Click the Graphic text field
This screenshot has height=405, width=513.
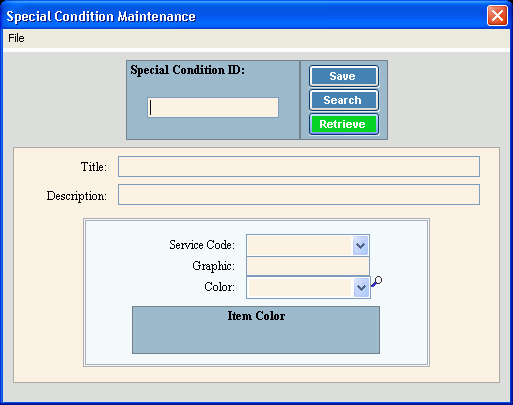[x=308, y=266]
